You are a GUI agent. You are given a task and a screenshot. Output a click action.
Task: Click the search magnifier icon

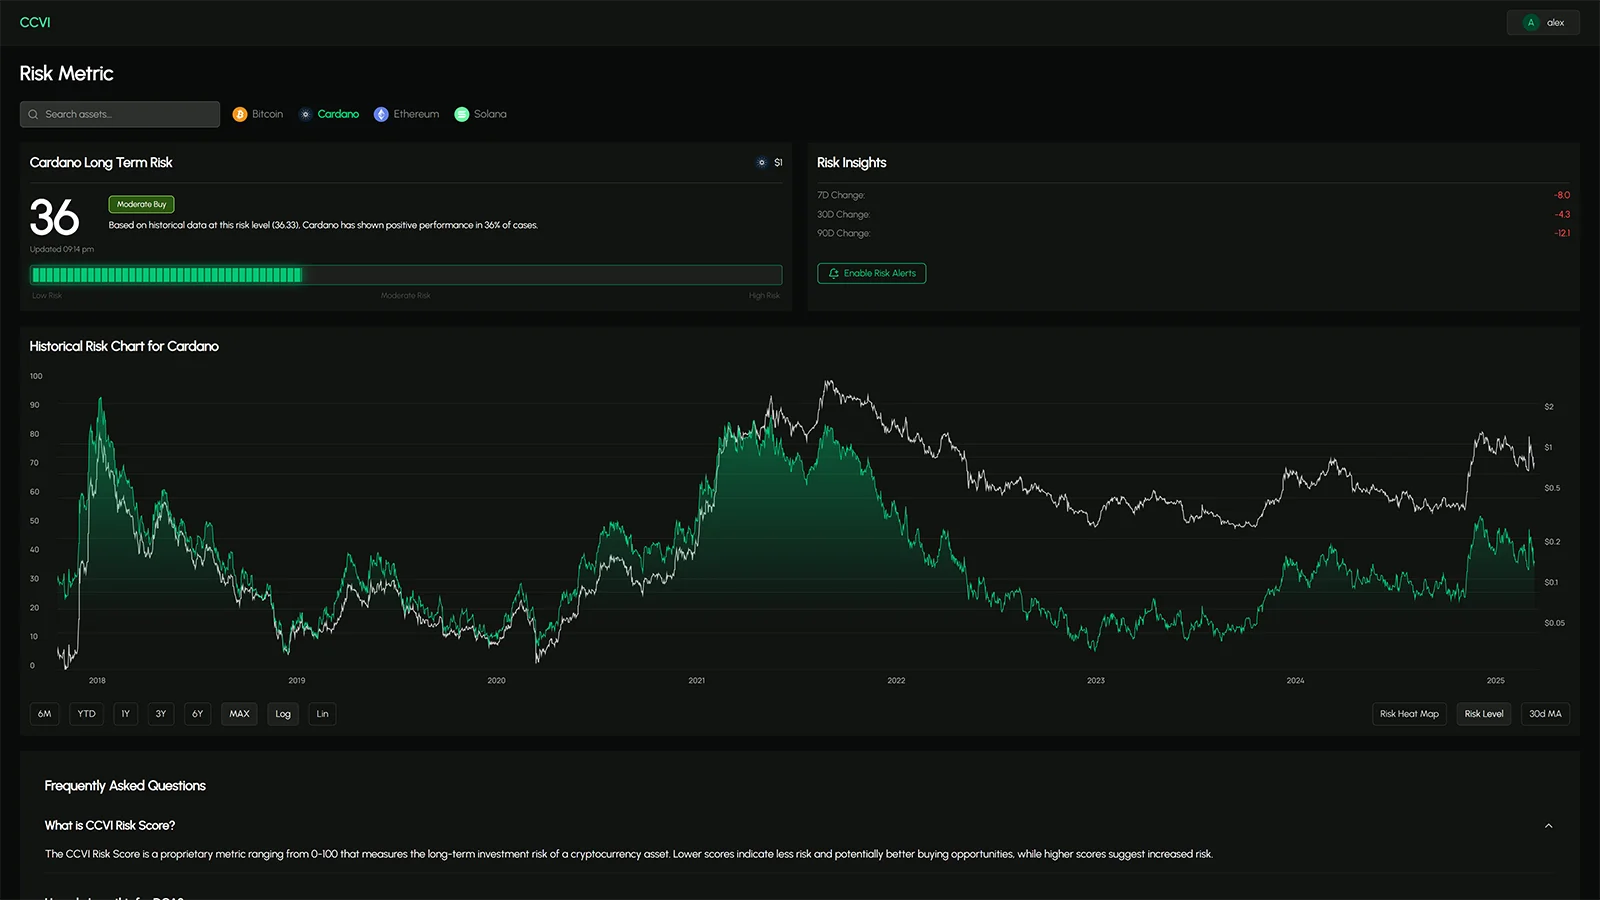[x=33, y=114]
